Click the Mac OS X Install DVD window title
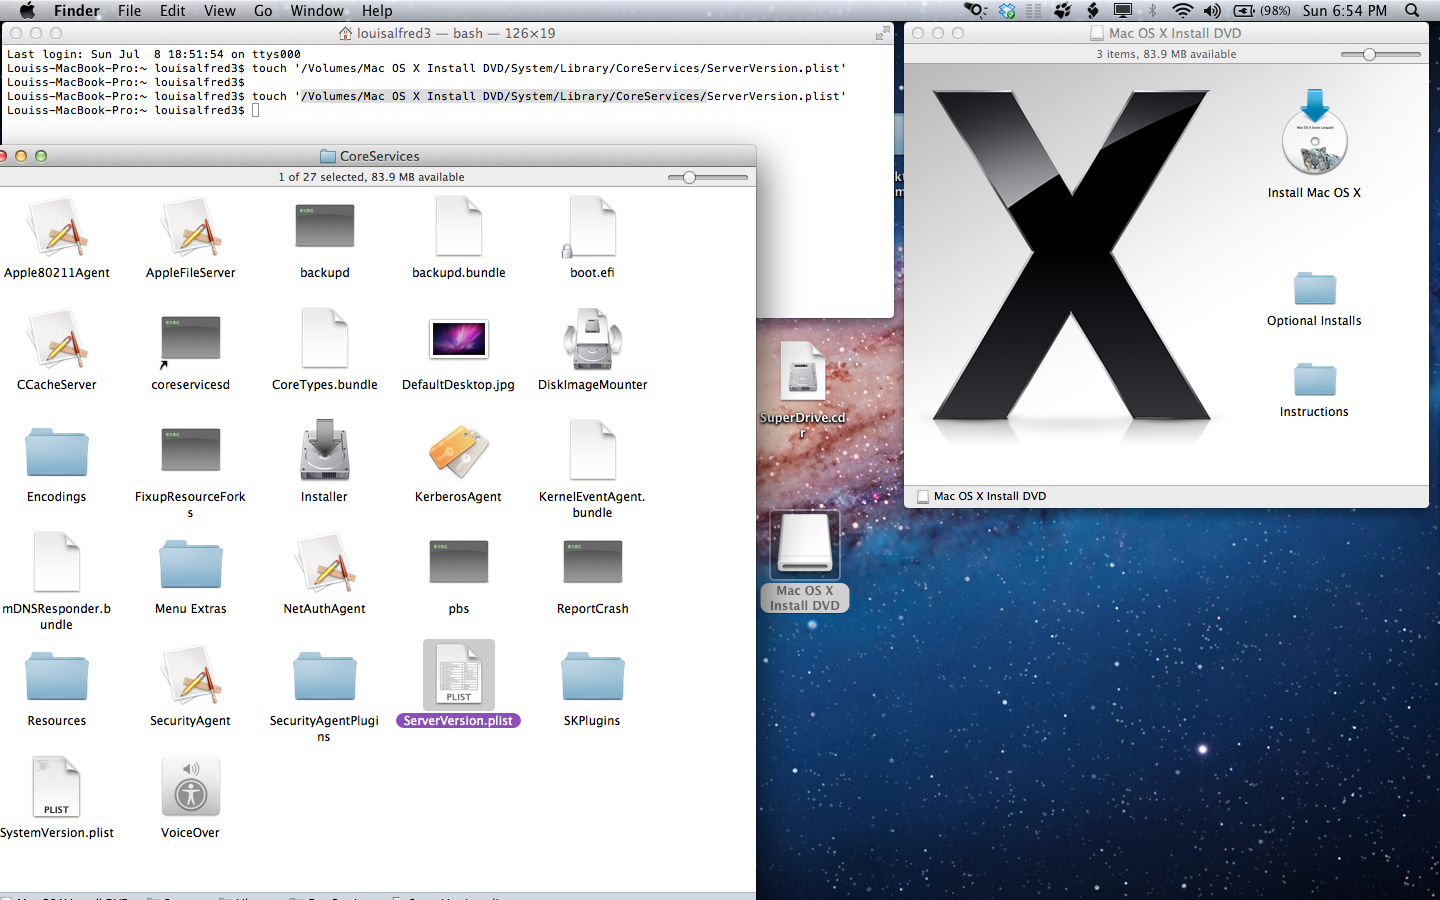The height and width of the screenshot is (900, 1440). 1166,33
